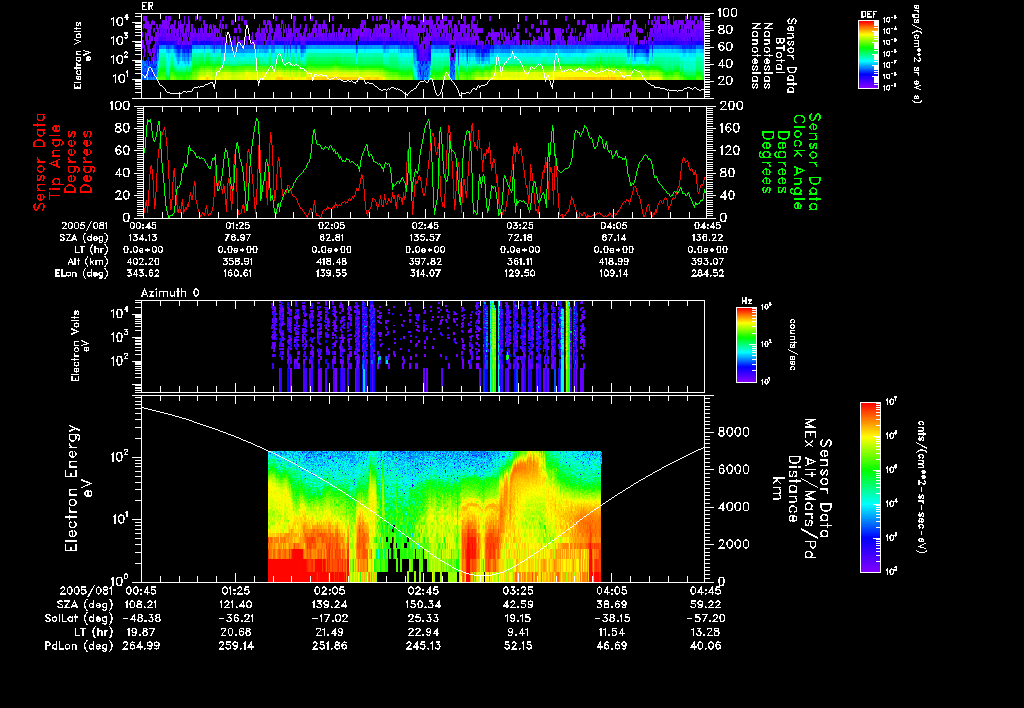This screenshot has height=708, width=1024.
Task: Click the 160 degree clock angle tick
Action: click(729, 128)
